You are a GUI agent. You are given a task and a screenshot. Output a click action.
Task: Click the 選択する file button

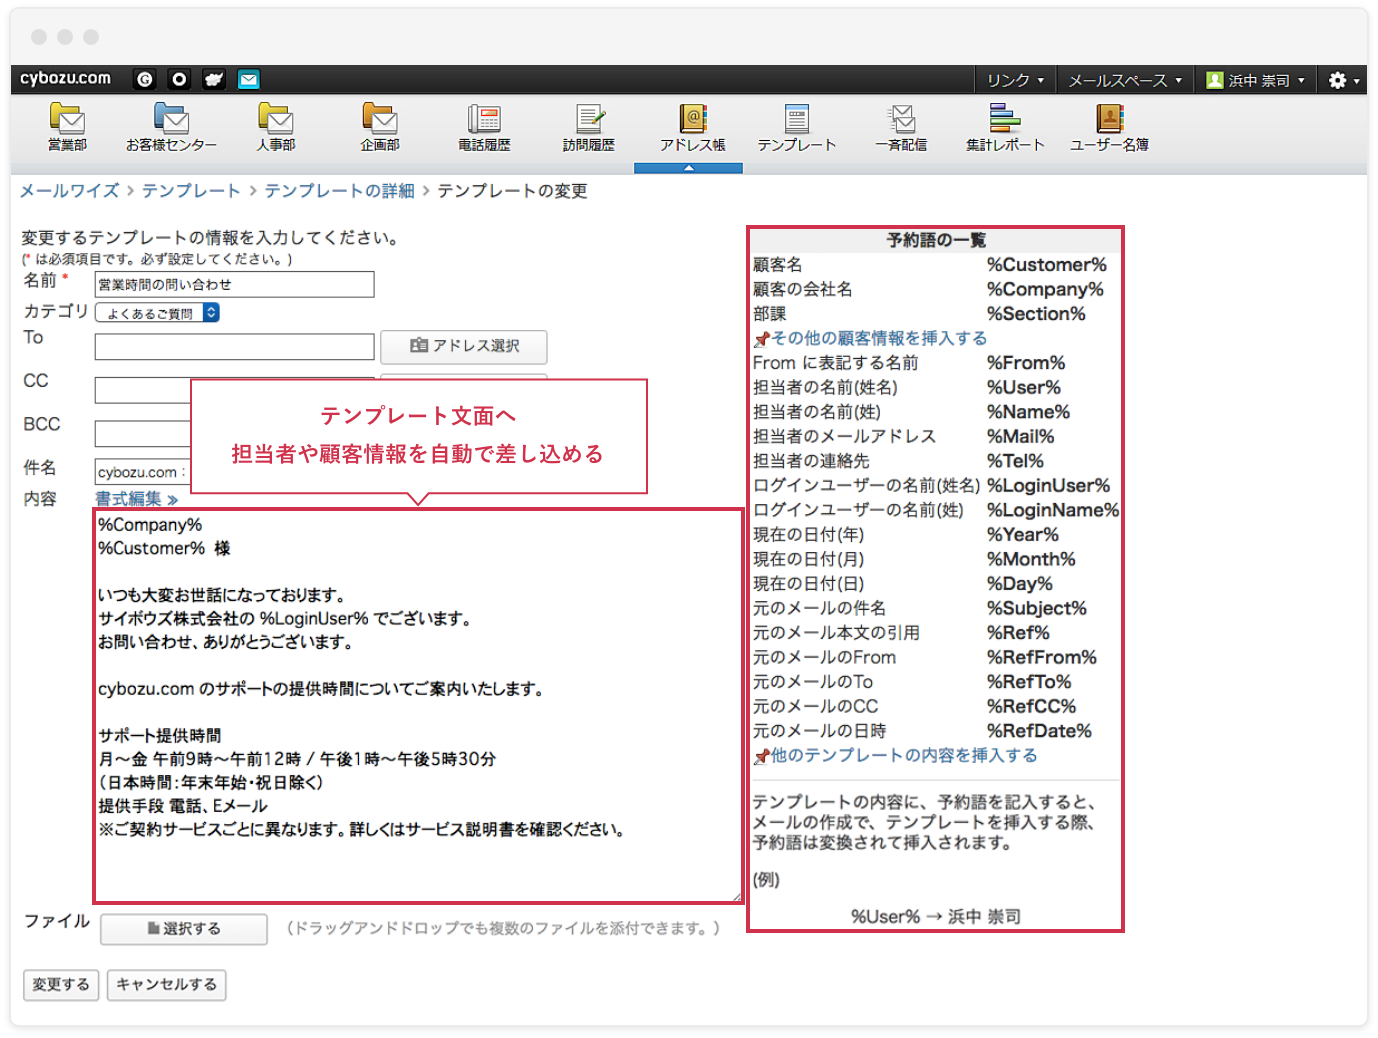click(x=184, y=929)
